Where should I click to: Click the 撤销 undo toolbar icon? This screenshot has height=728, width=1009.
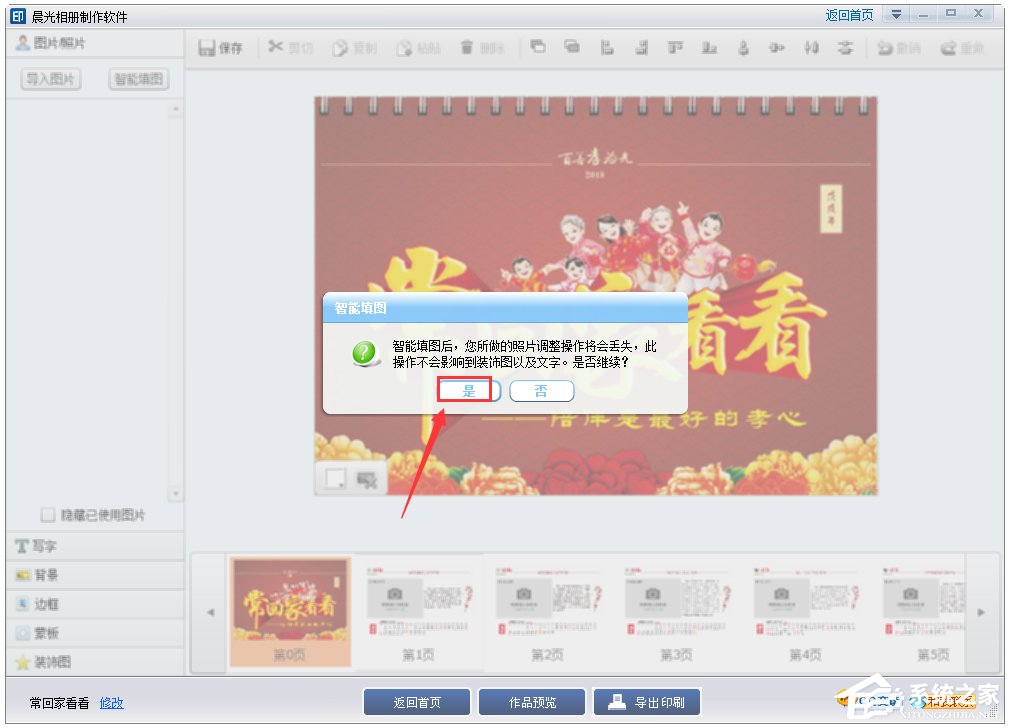coord(898,47)
